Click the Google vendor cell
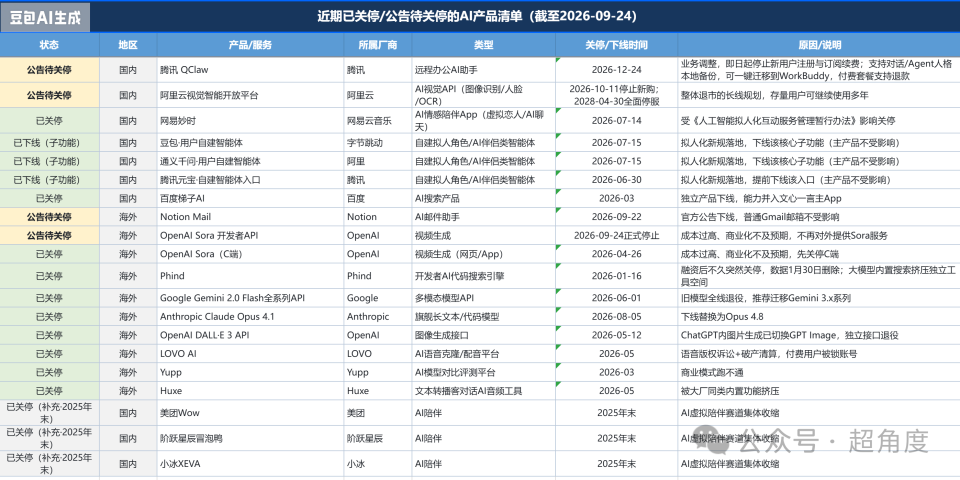Screen dimensions: 960x480 [378, 298]
